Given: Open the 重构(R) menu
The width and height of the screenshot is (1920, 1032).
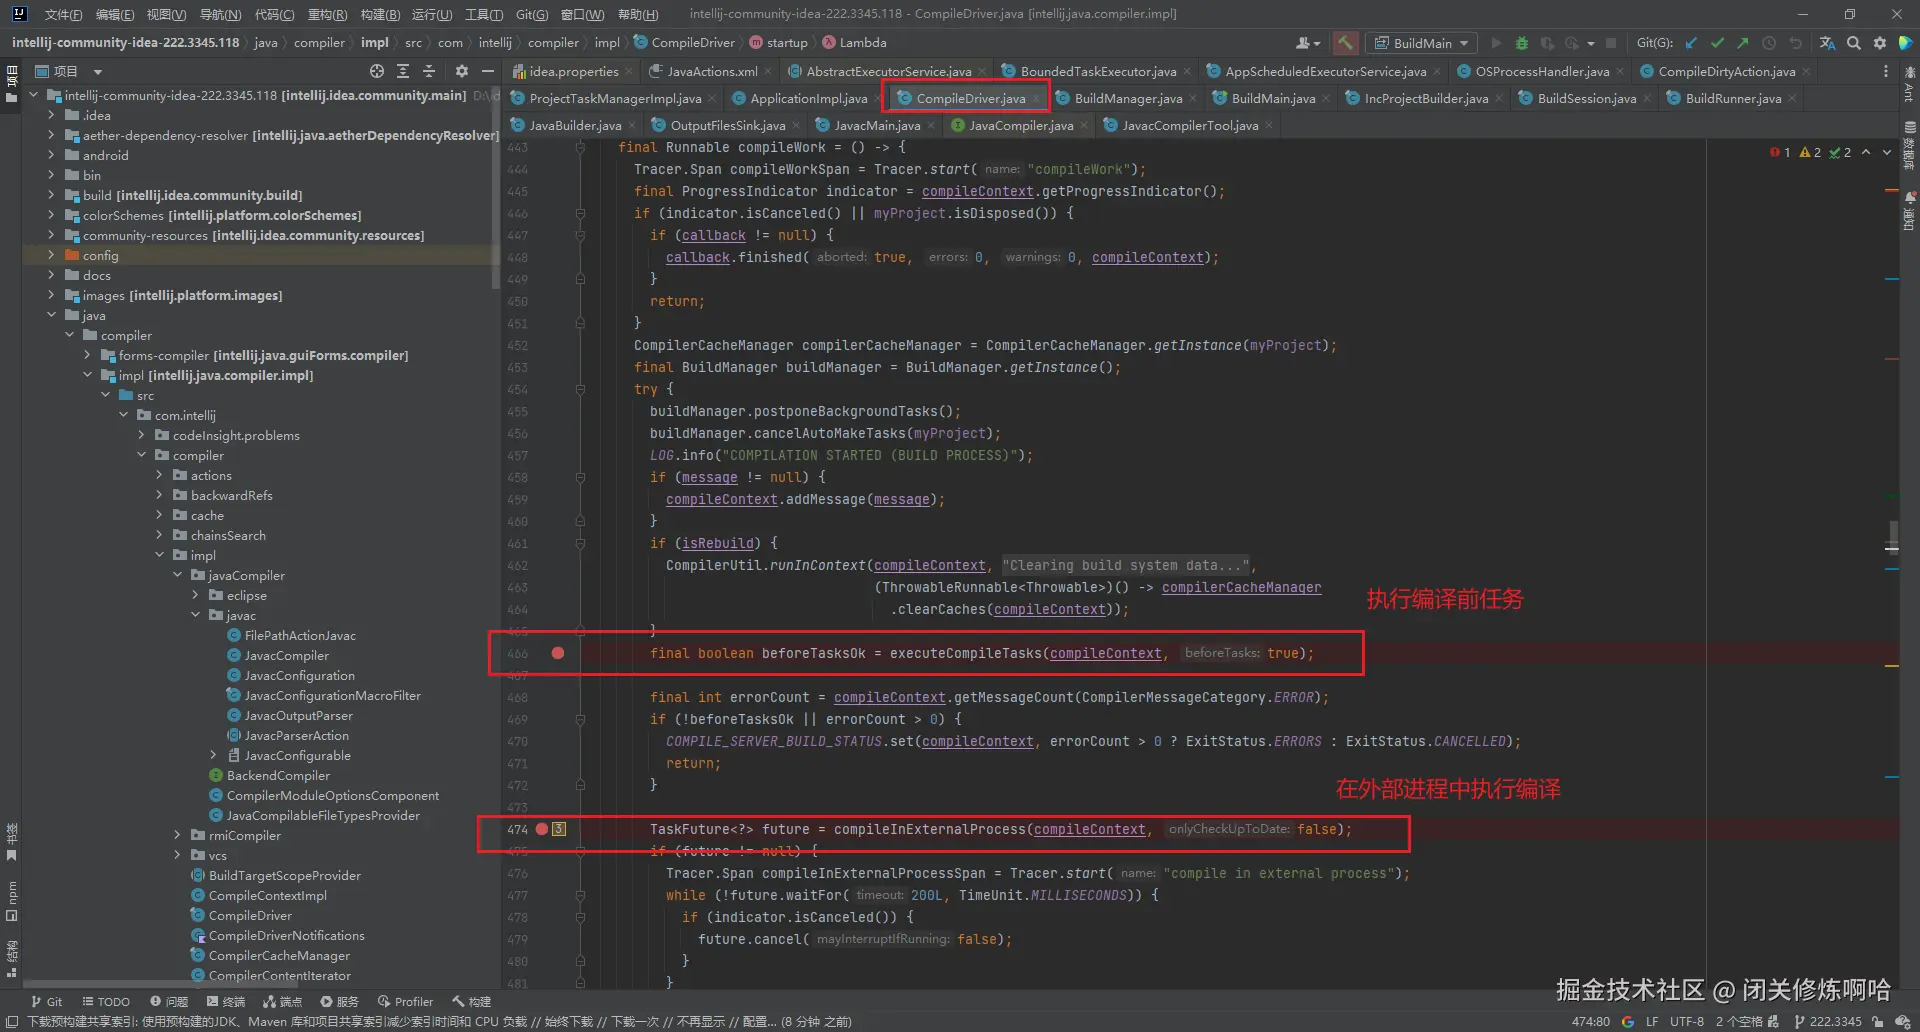Looking at the screenshot, I should (x=327, y=14).
